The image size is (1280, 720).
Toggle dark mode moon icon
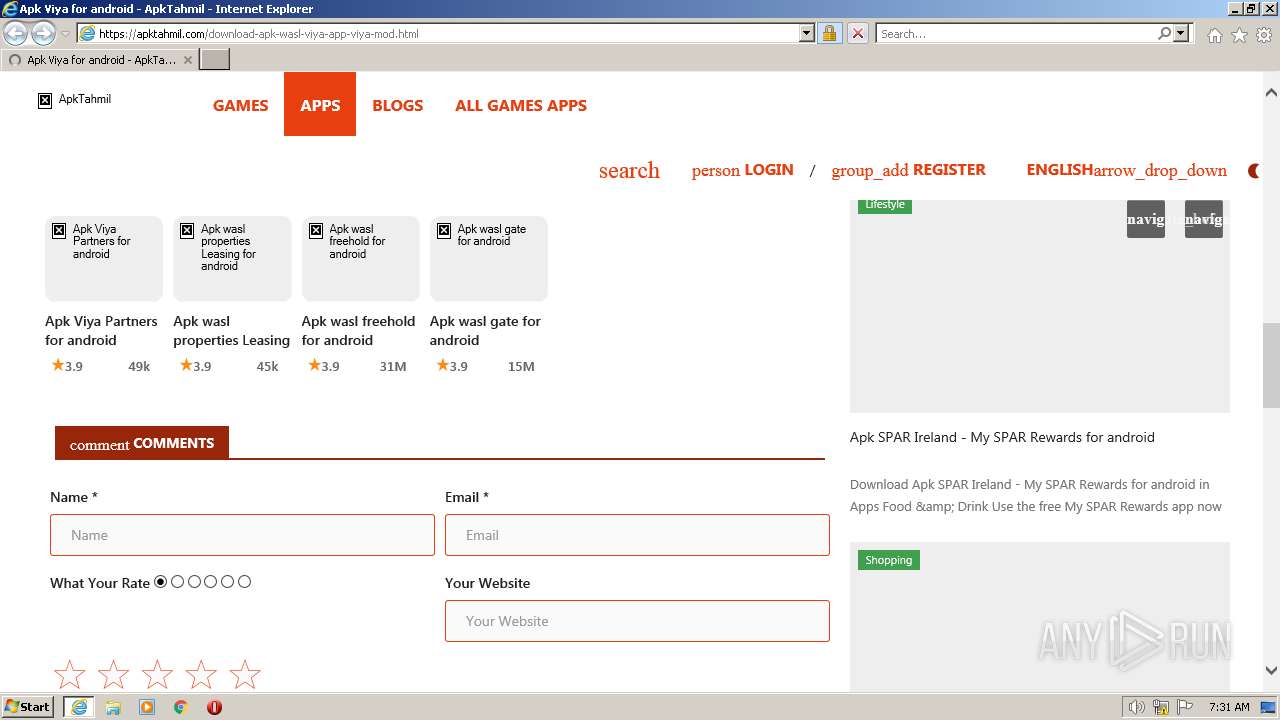click(x=1254, y=171)
